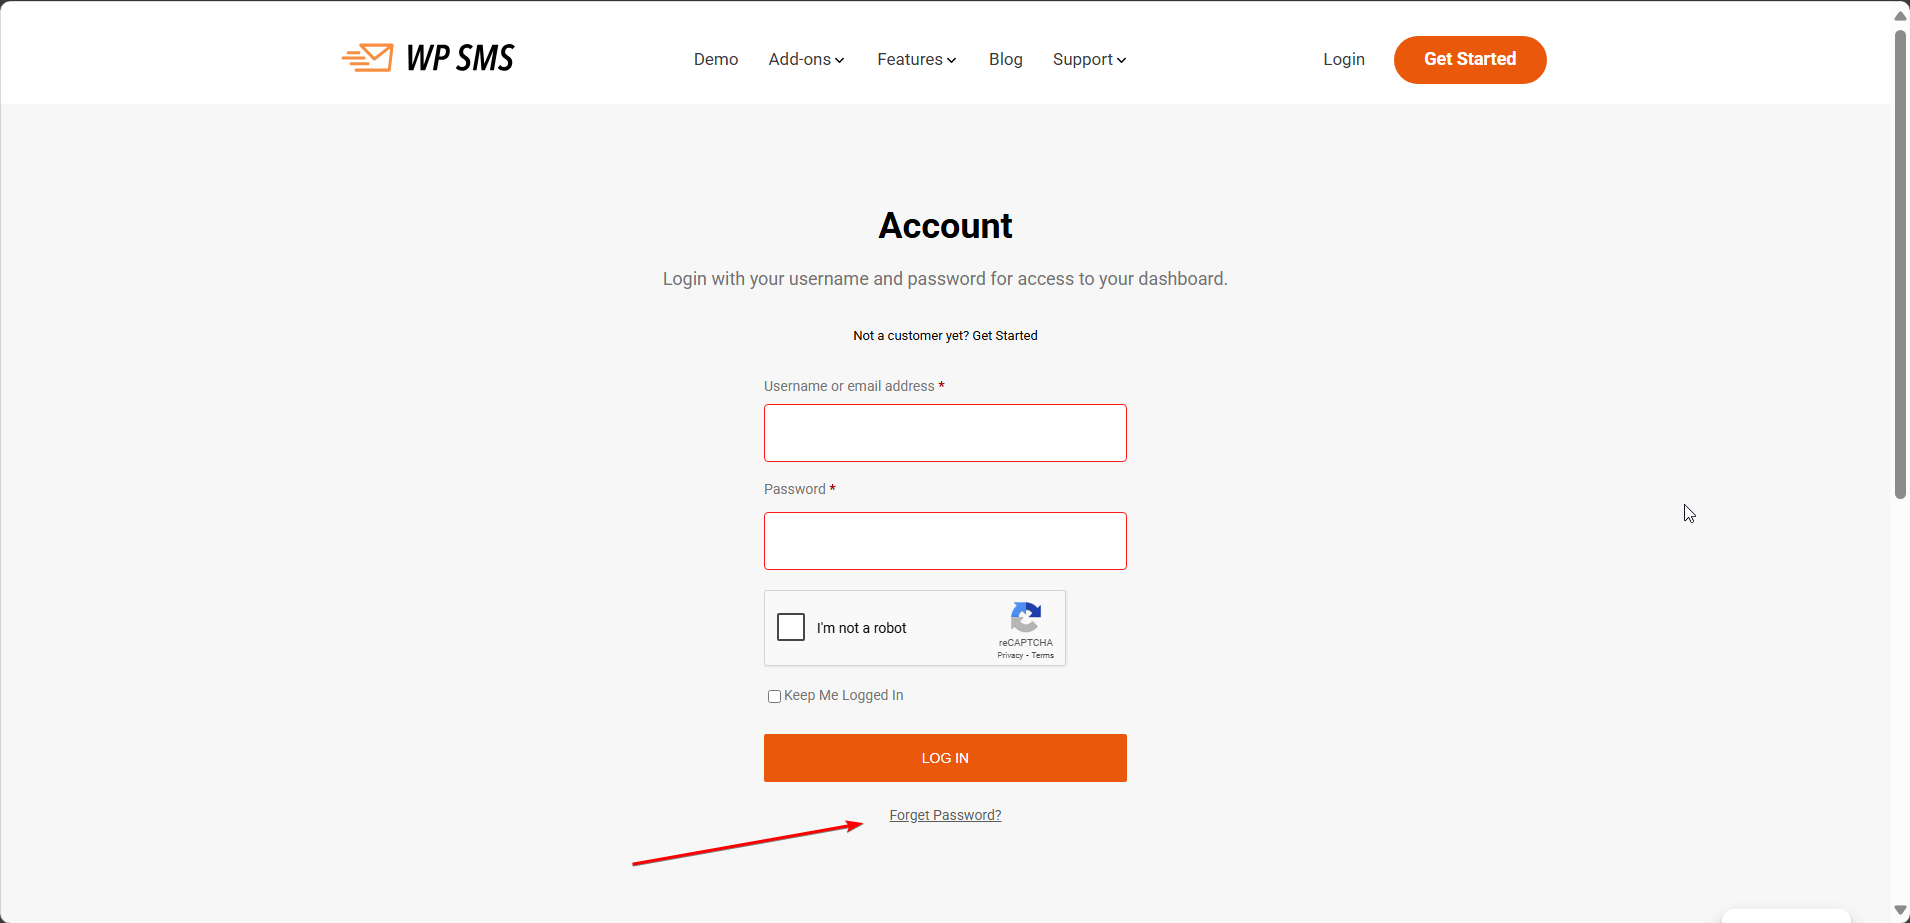Click the LOG IN button

pos(945,758)
